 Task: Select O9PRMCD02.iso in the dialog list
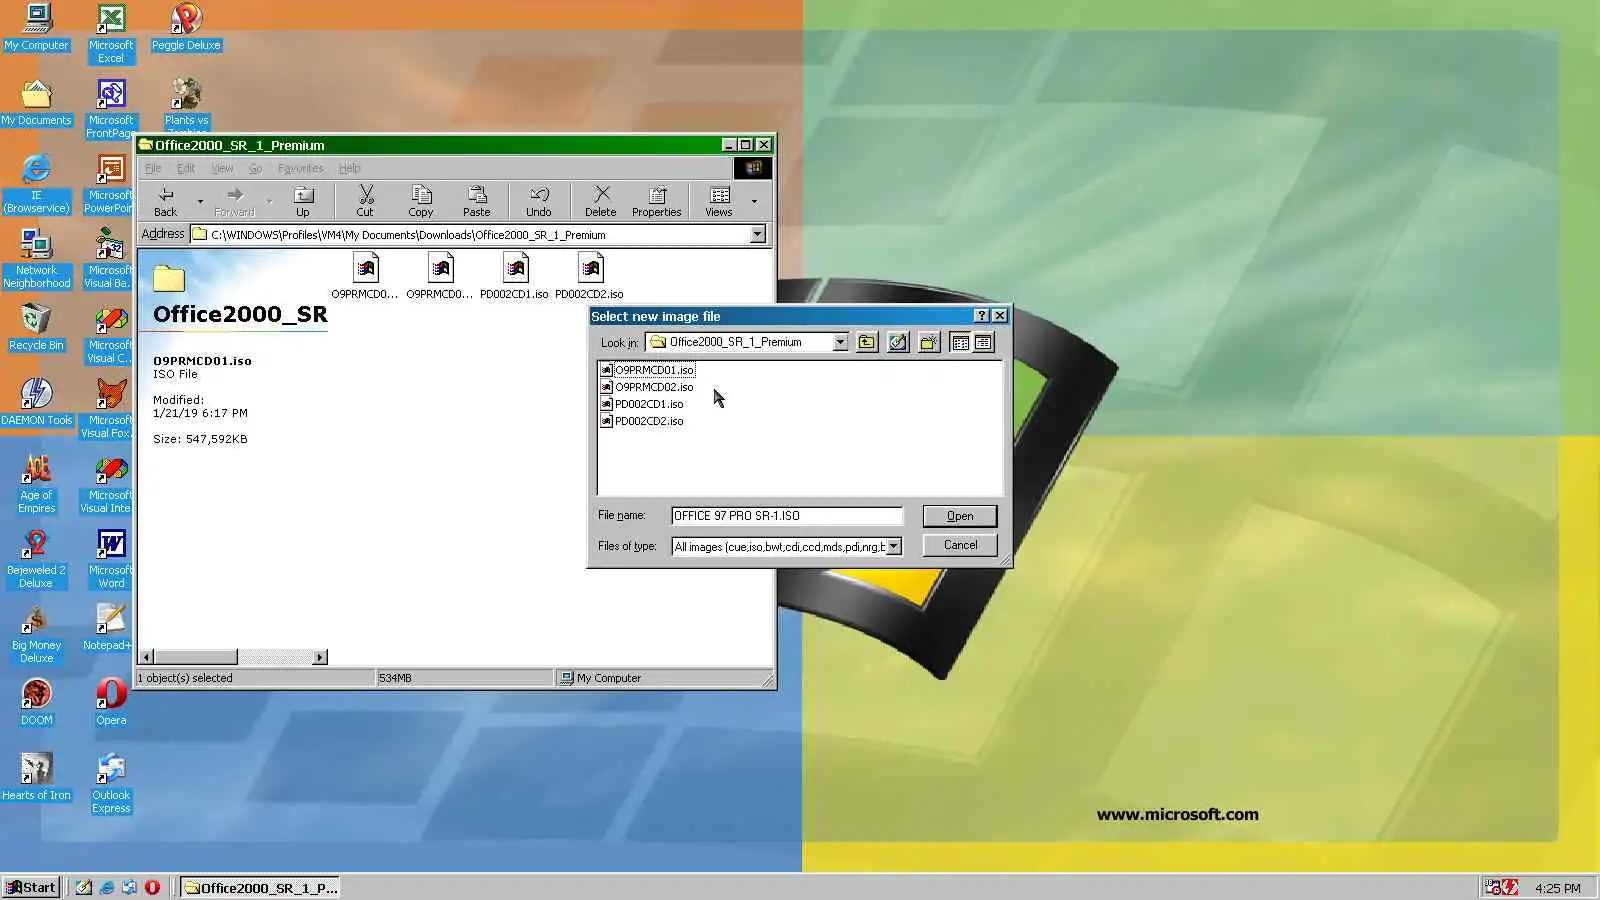coord(647,387)
